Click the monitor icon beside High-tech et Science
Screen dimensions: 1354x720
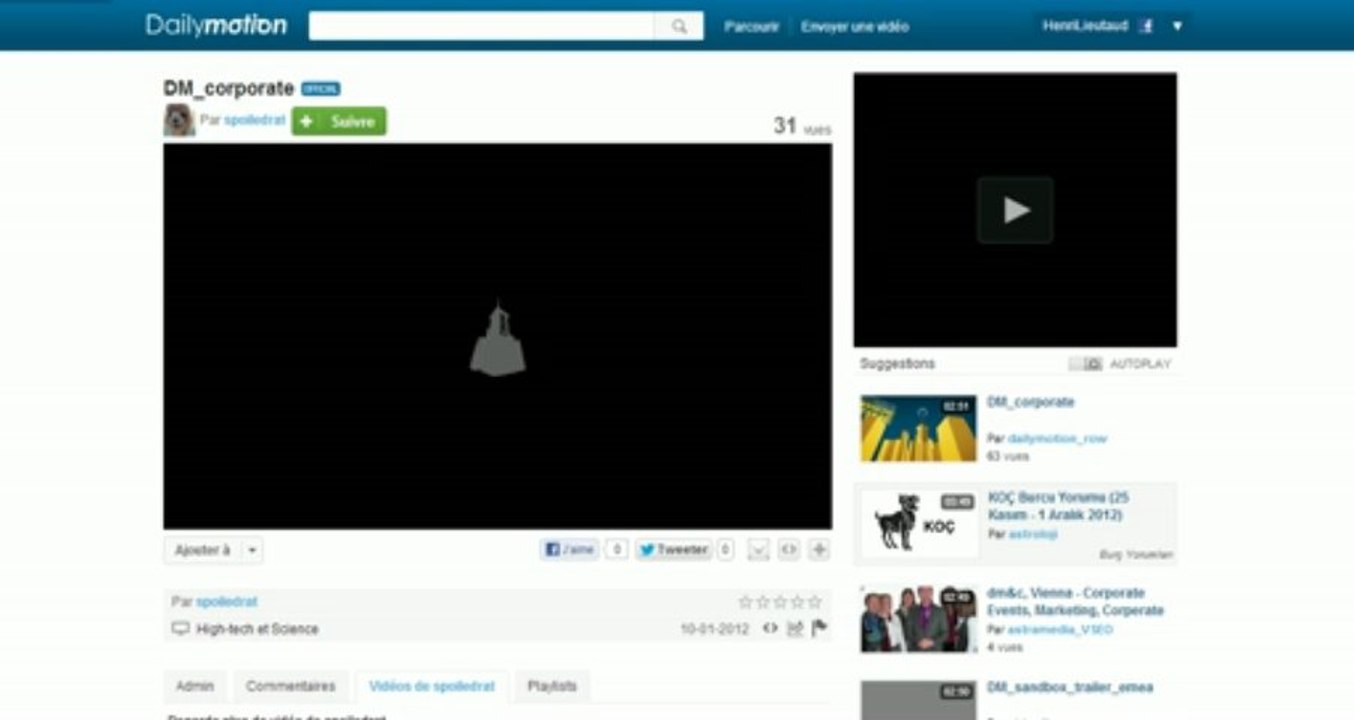tap(181, 629)
